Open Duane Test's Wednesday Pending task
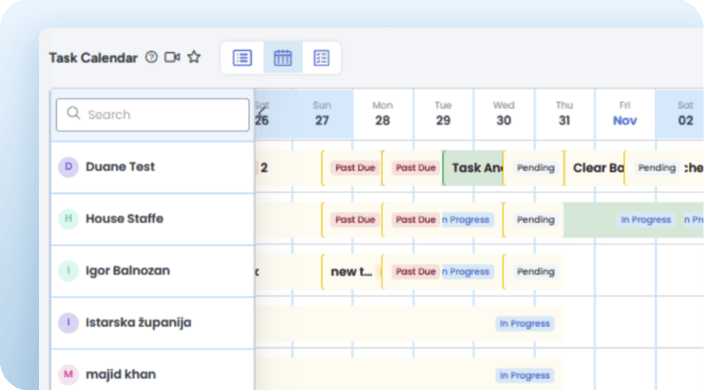The width and height of the screenshot is (704, 390). [x=533, y=168]
